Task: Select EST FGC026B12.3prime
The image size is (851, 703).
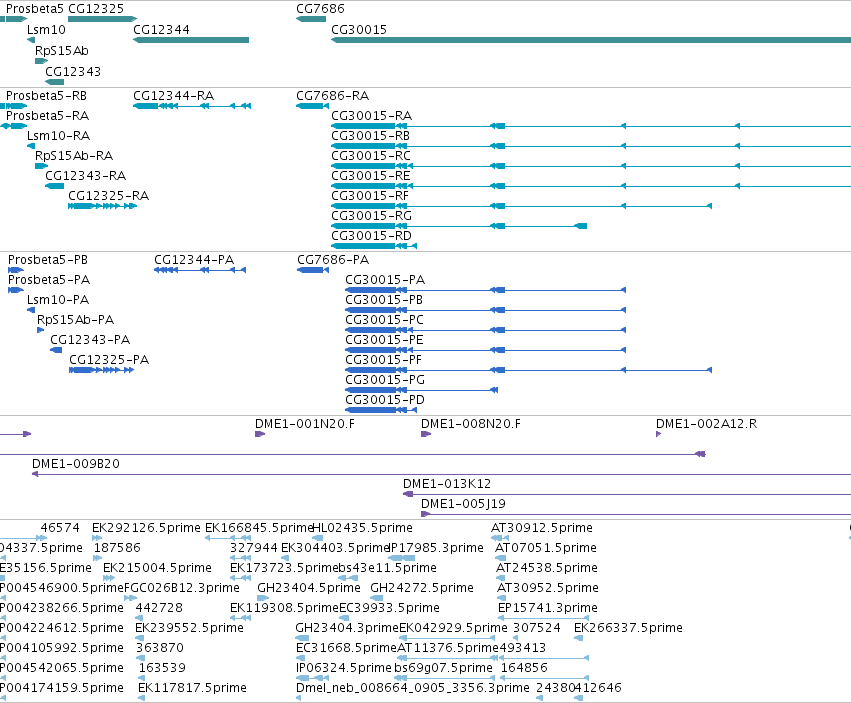Action: (x=182, y=588)
